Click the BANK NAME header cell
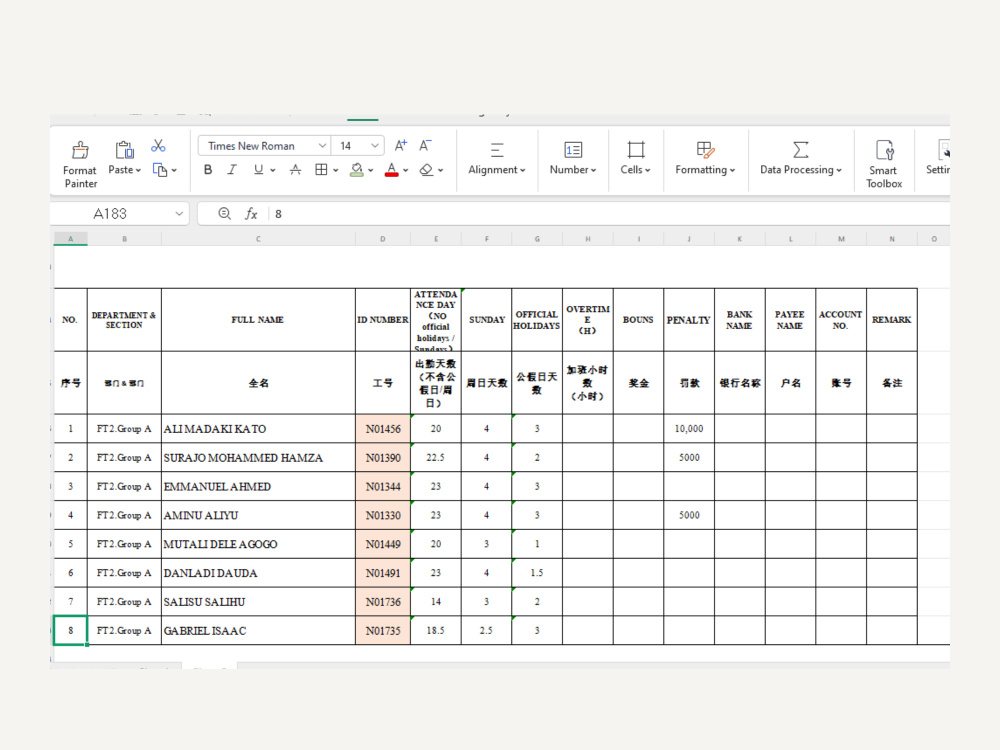Viewport: 1000px width, 750px height. pos(740,320)
